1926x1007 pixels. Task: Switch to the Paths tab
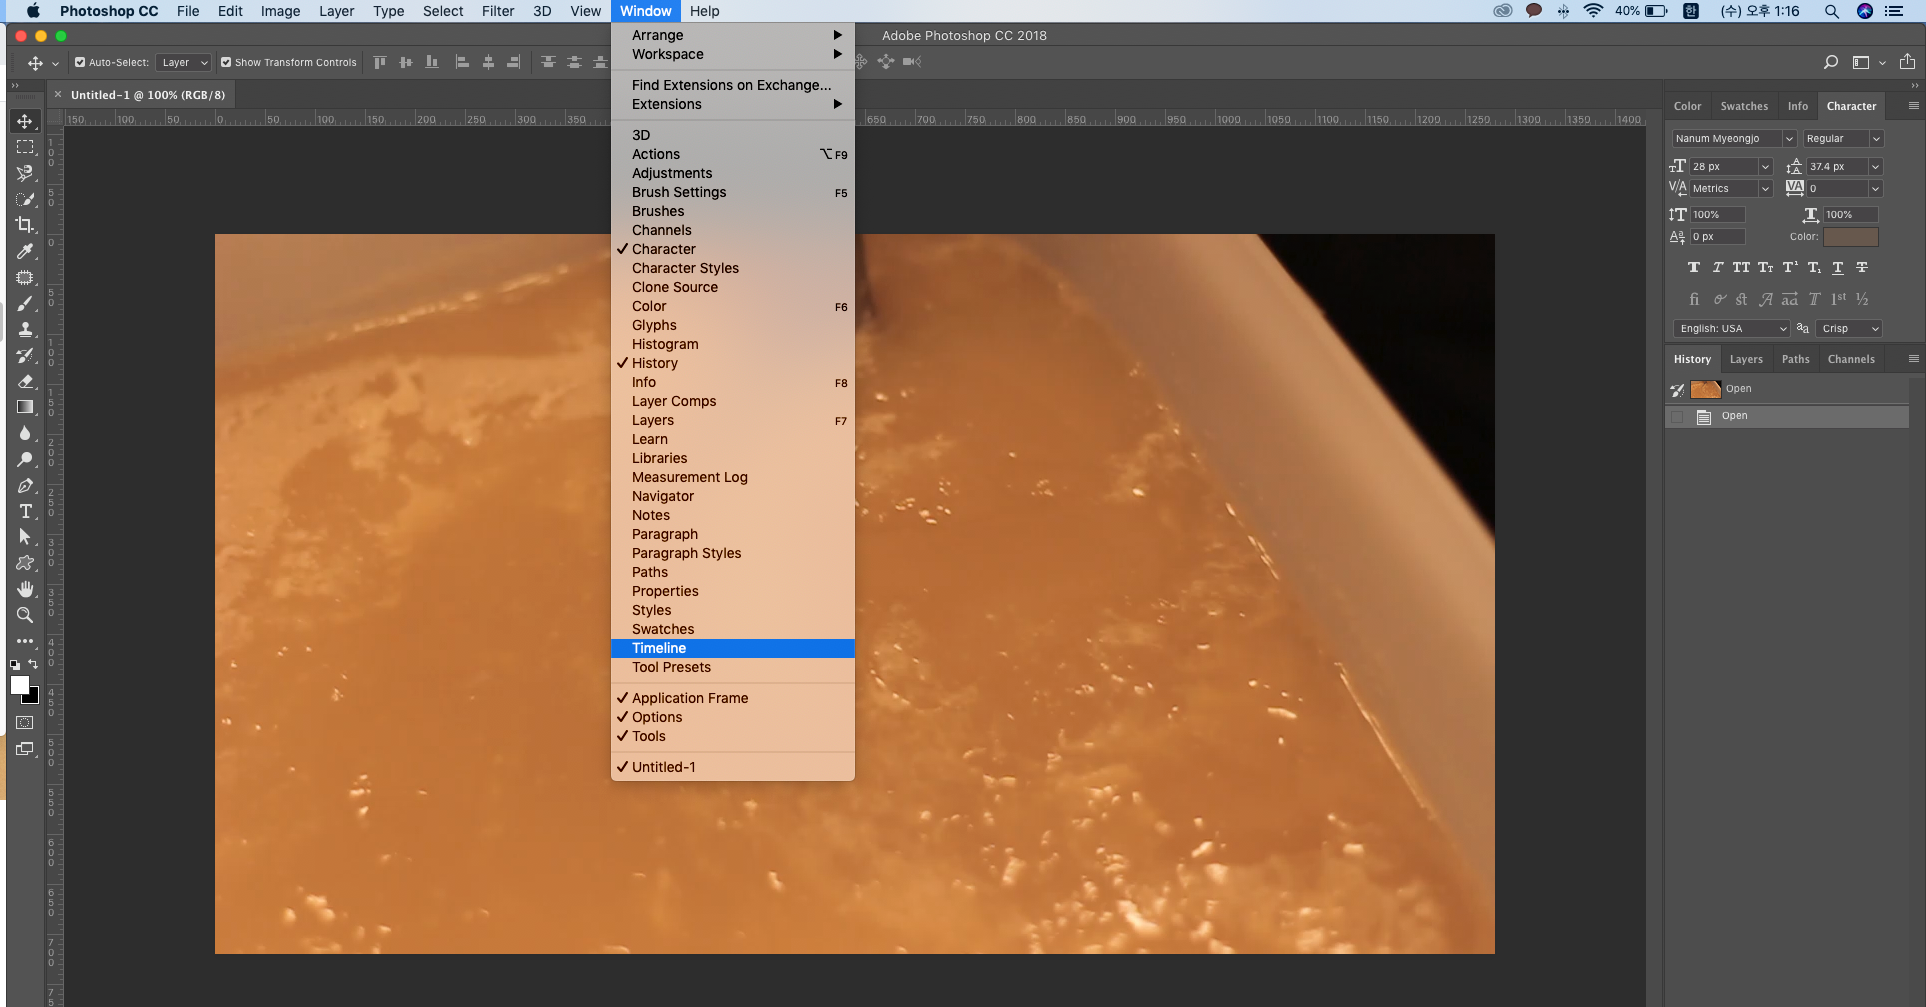point(1795,359)
